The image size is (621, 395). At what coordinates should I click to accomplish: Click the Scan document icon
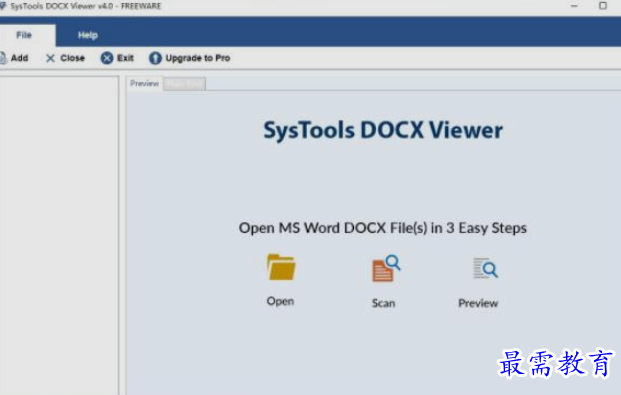(386, 268)
